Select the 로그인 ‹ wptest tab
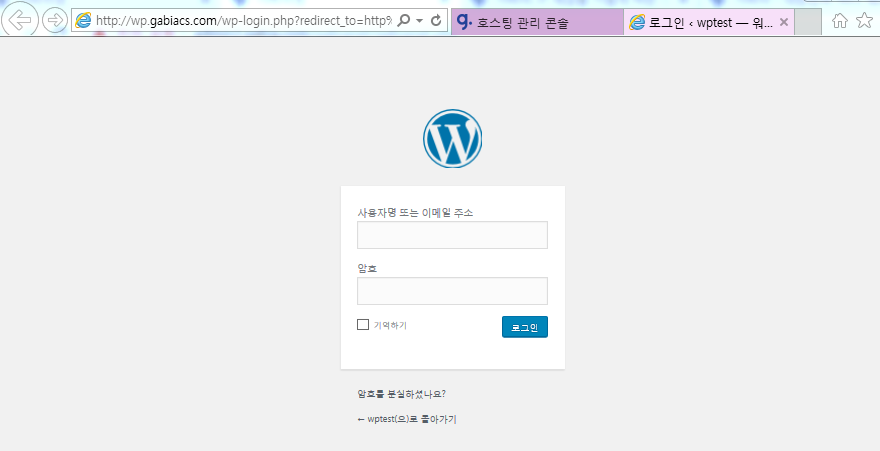 708,22
